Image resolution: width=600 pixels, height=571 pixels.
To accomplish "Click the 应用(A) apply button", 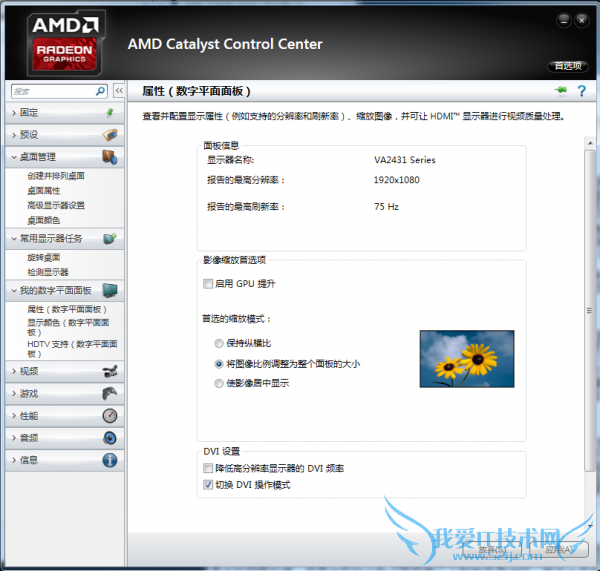I will 559,550.
